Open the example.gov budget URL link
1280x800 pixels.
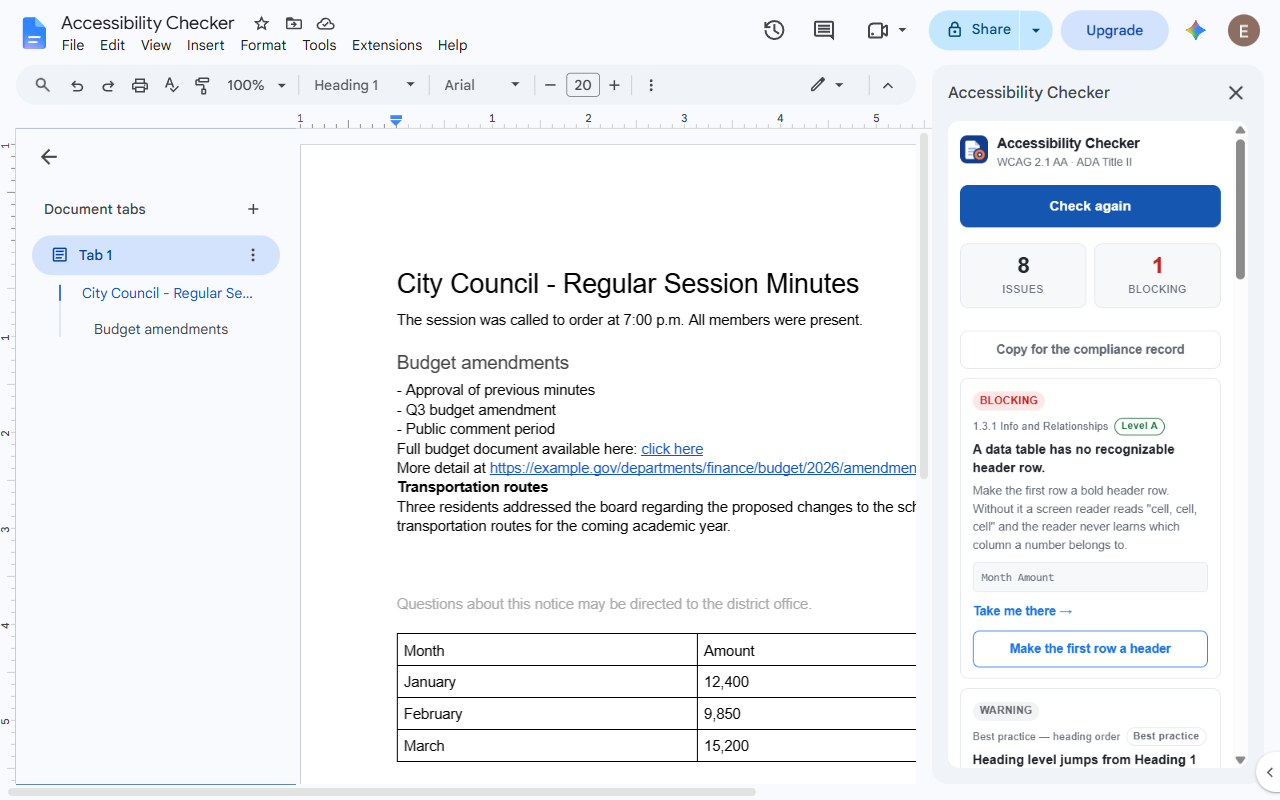(703, 468)
